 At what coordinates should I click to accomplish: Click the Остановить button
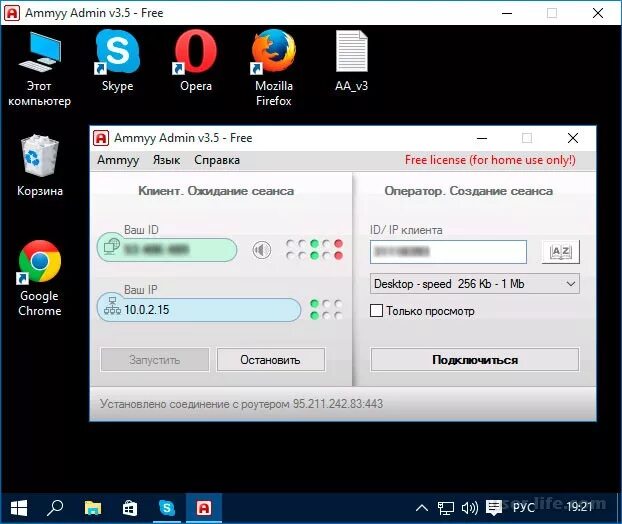(x=271, y=360)
